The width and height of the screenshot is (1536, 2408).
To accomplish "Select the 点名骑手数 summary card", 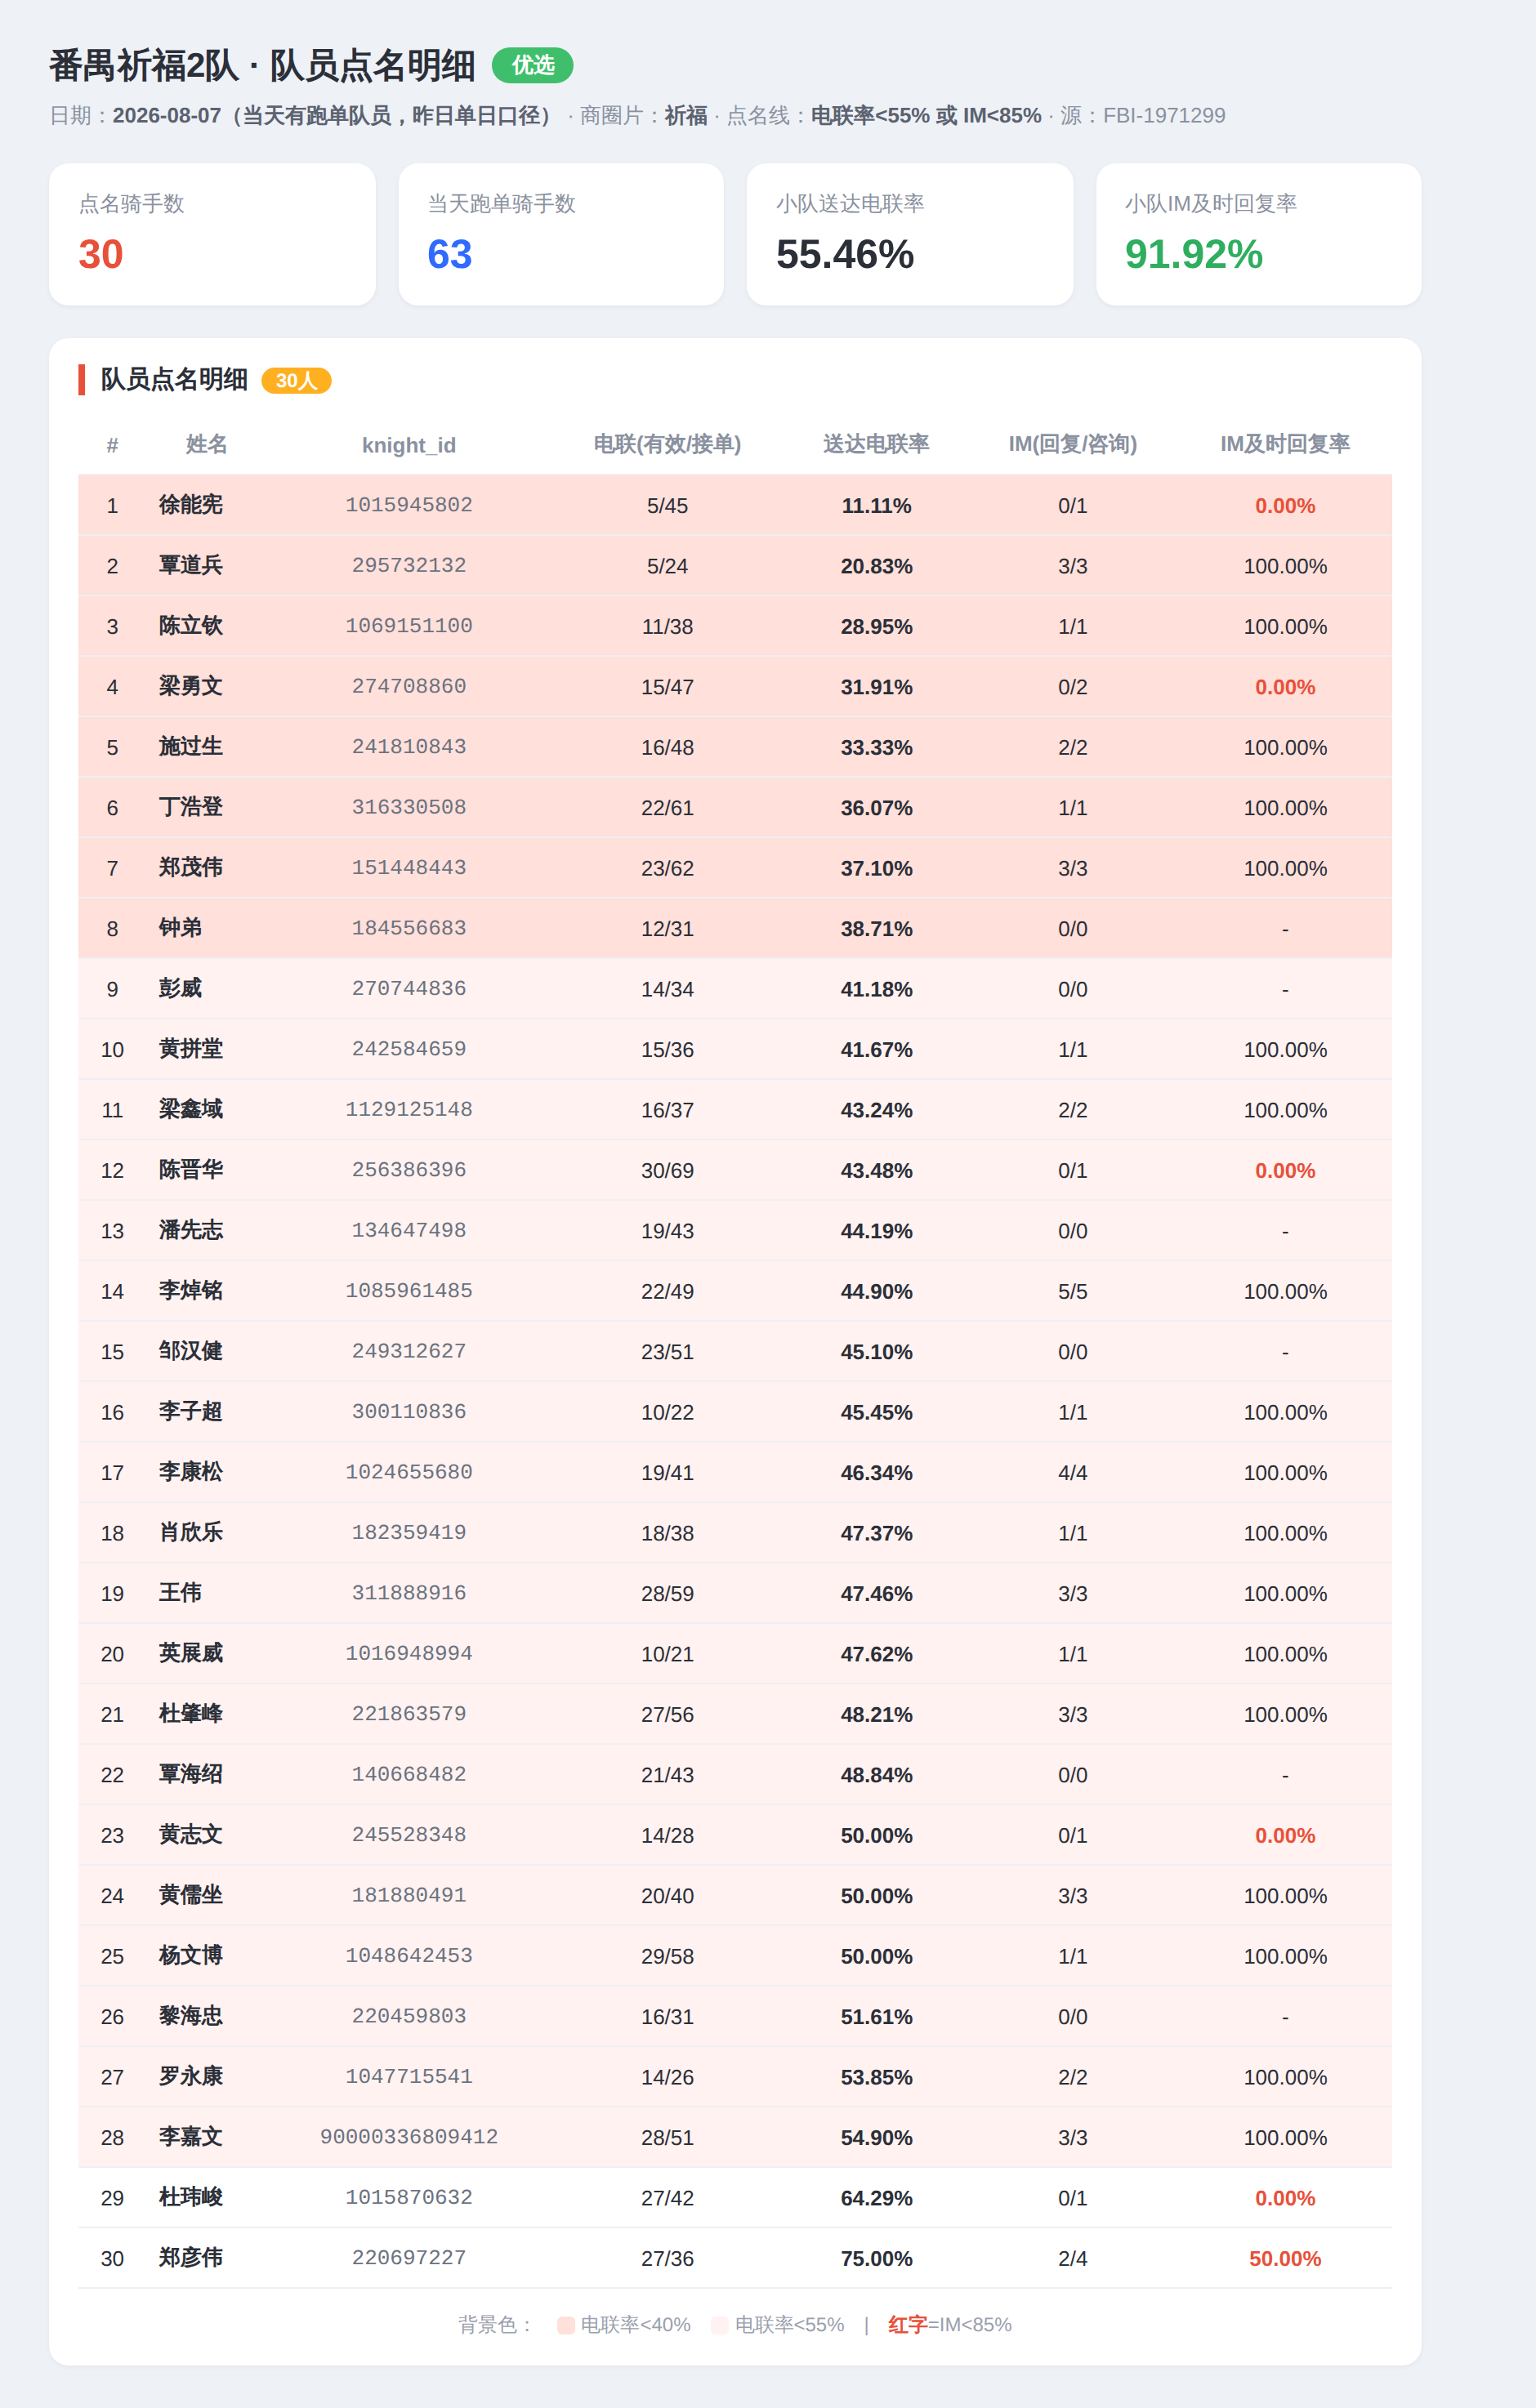I will click(x=212, y=234).
